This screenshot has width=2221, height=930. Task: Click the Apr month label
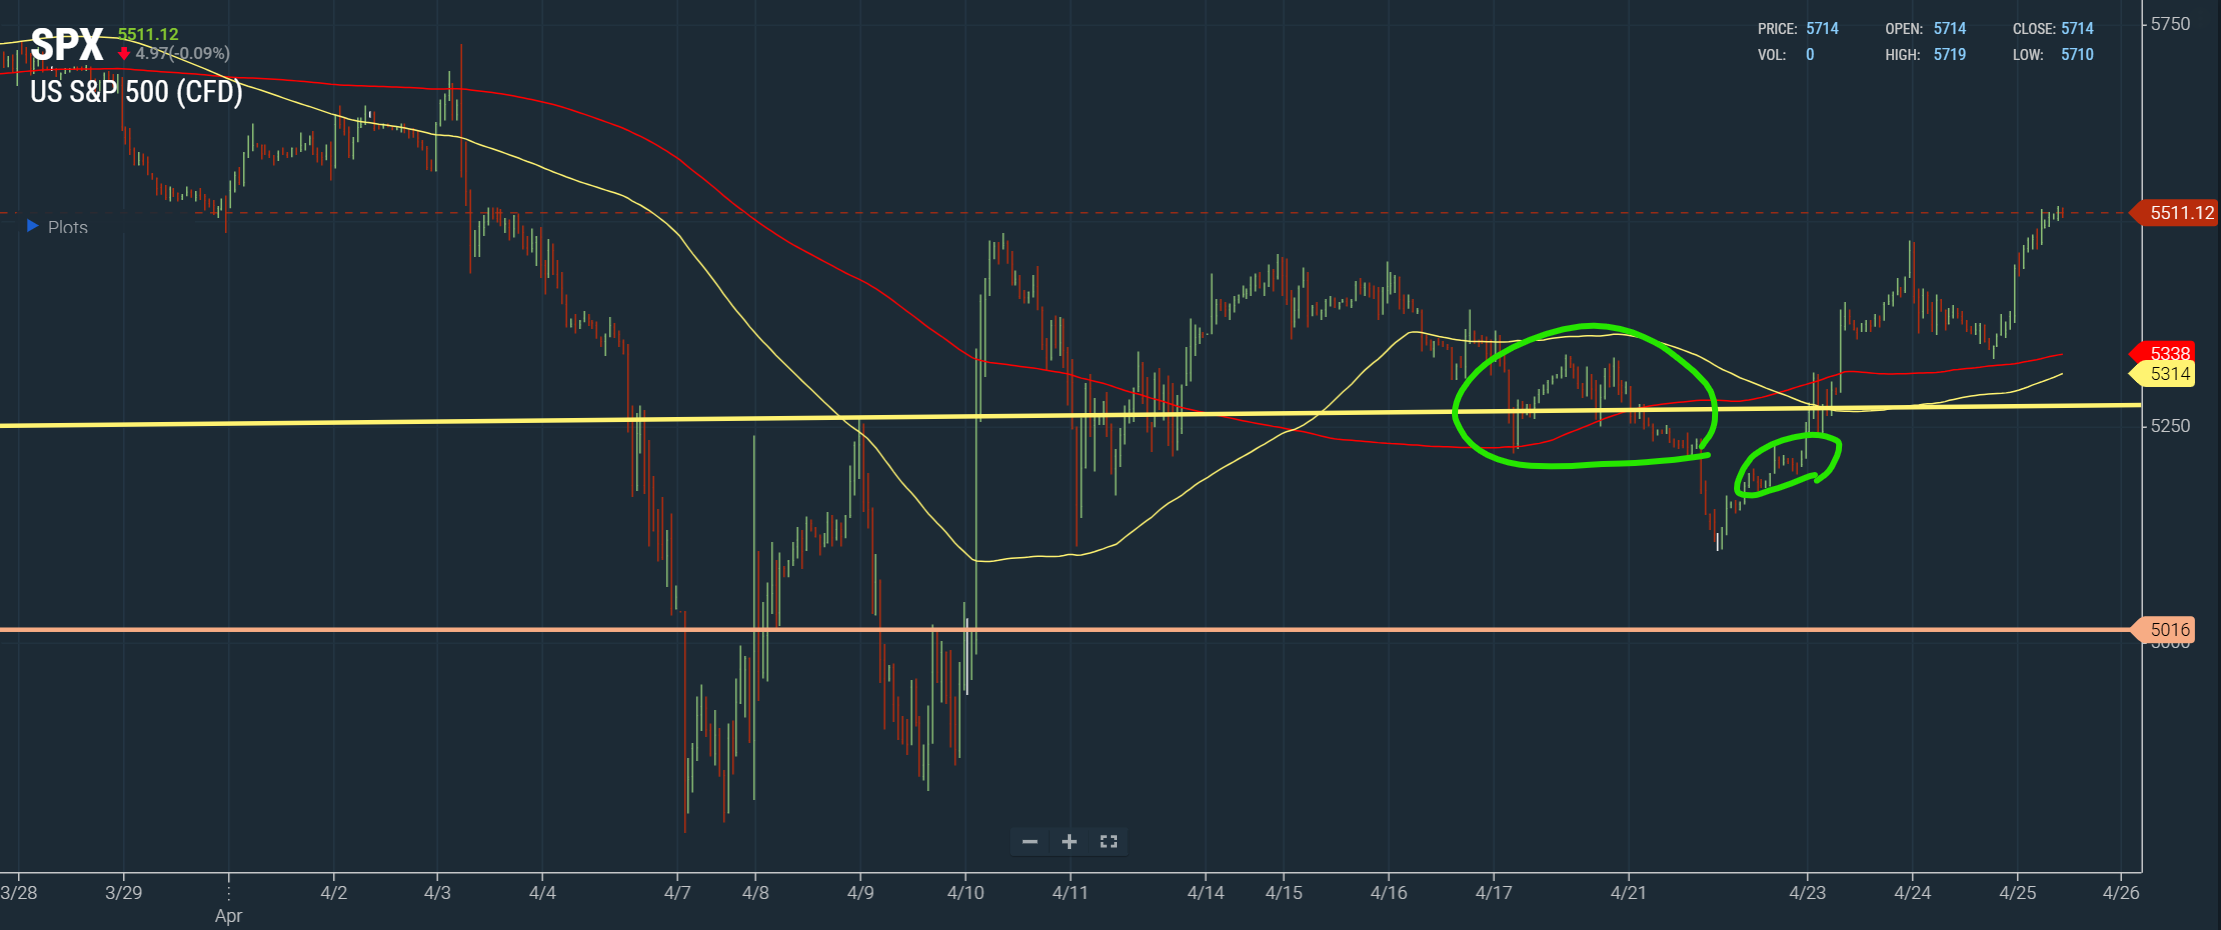pos(228,916)
